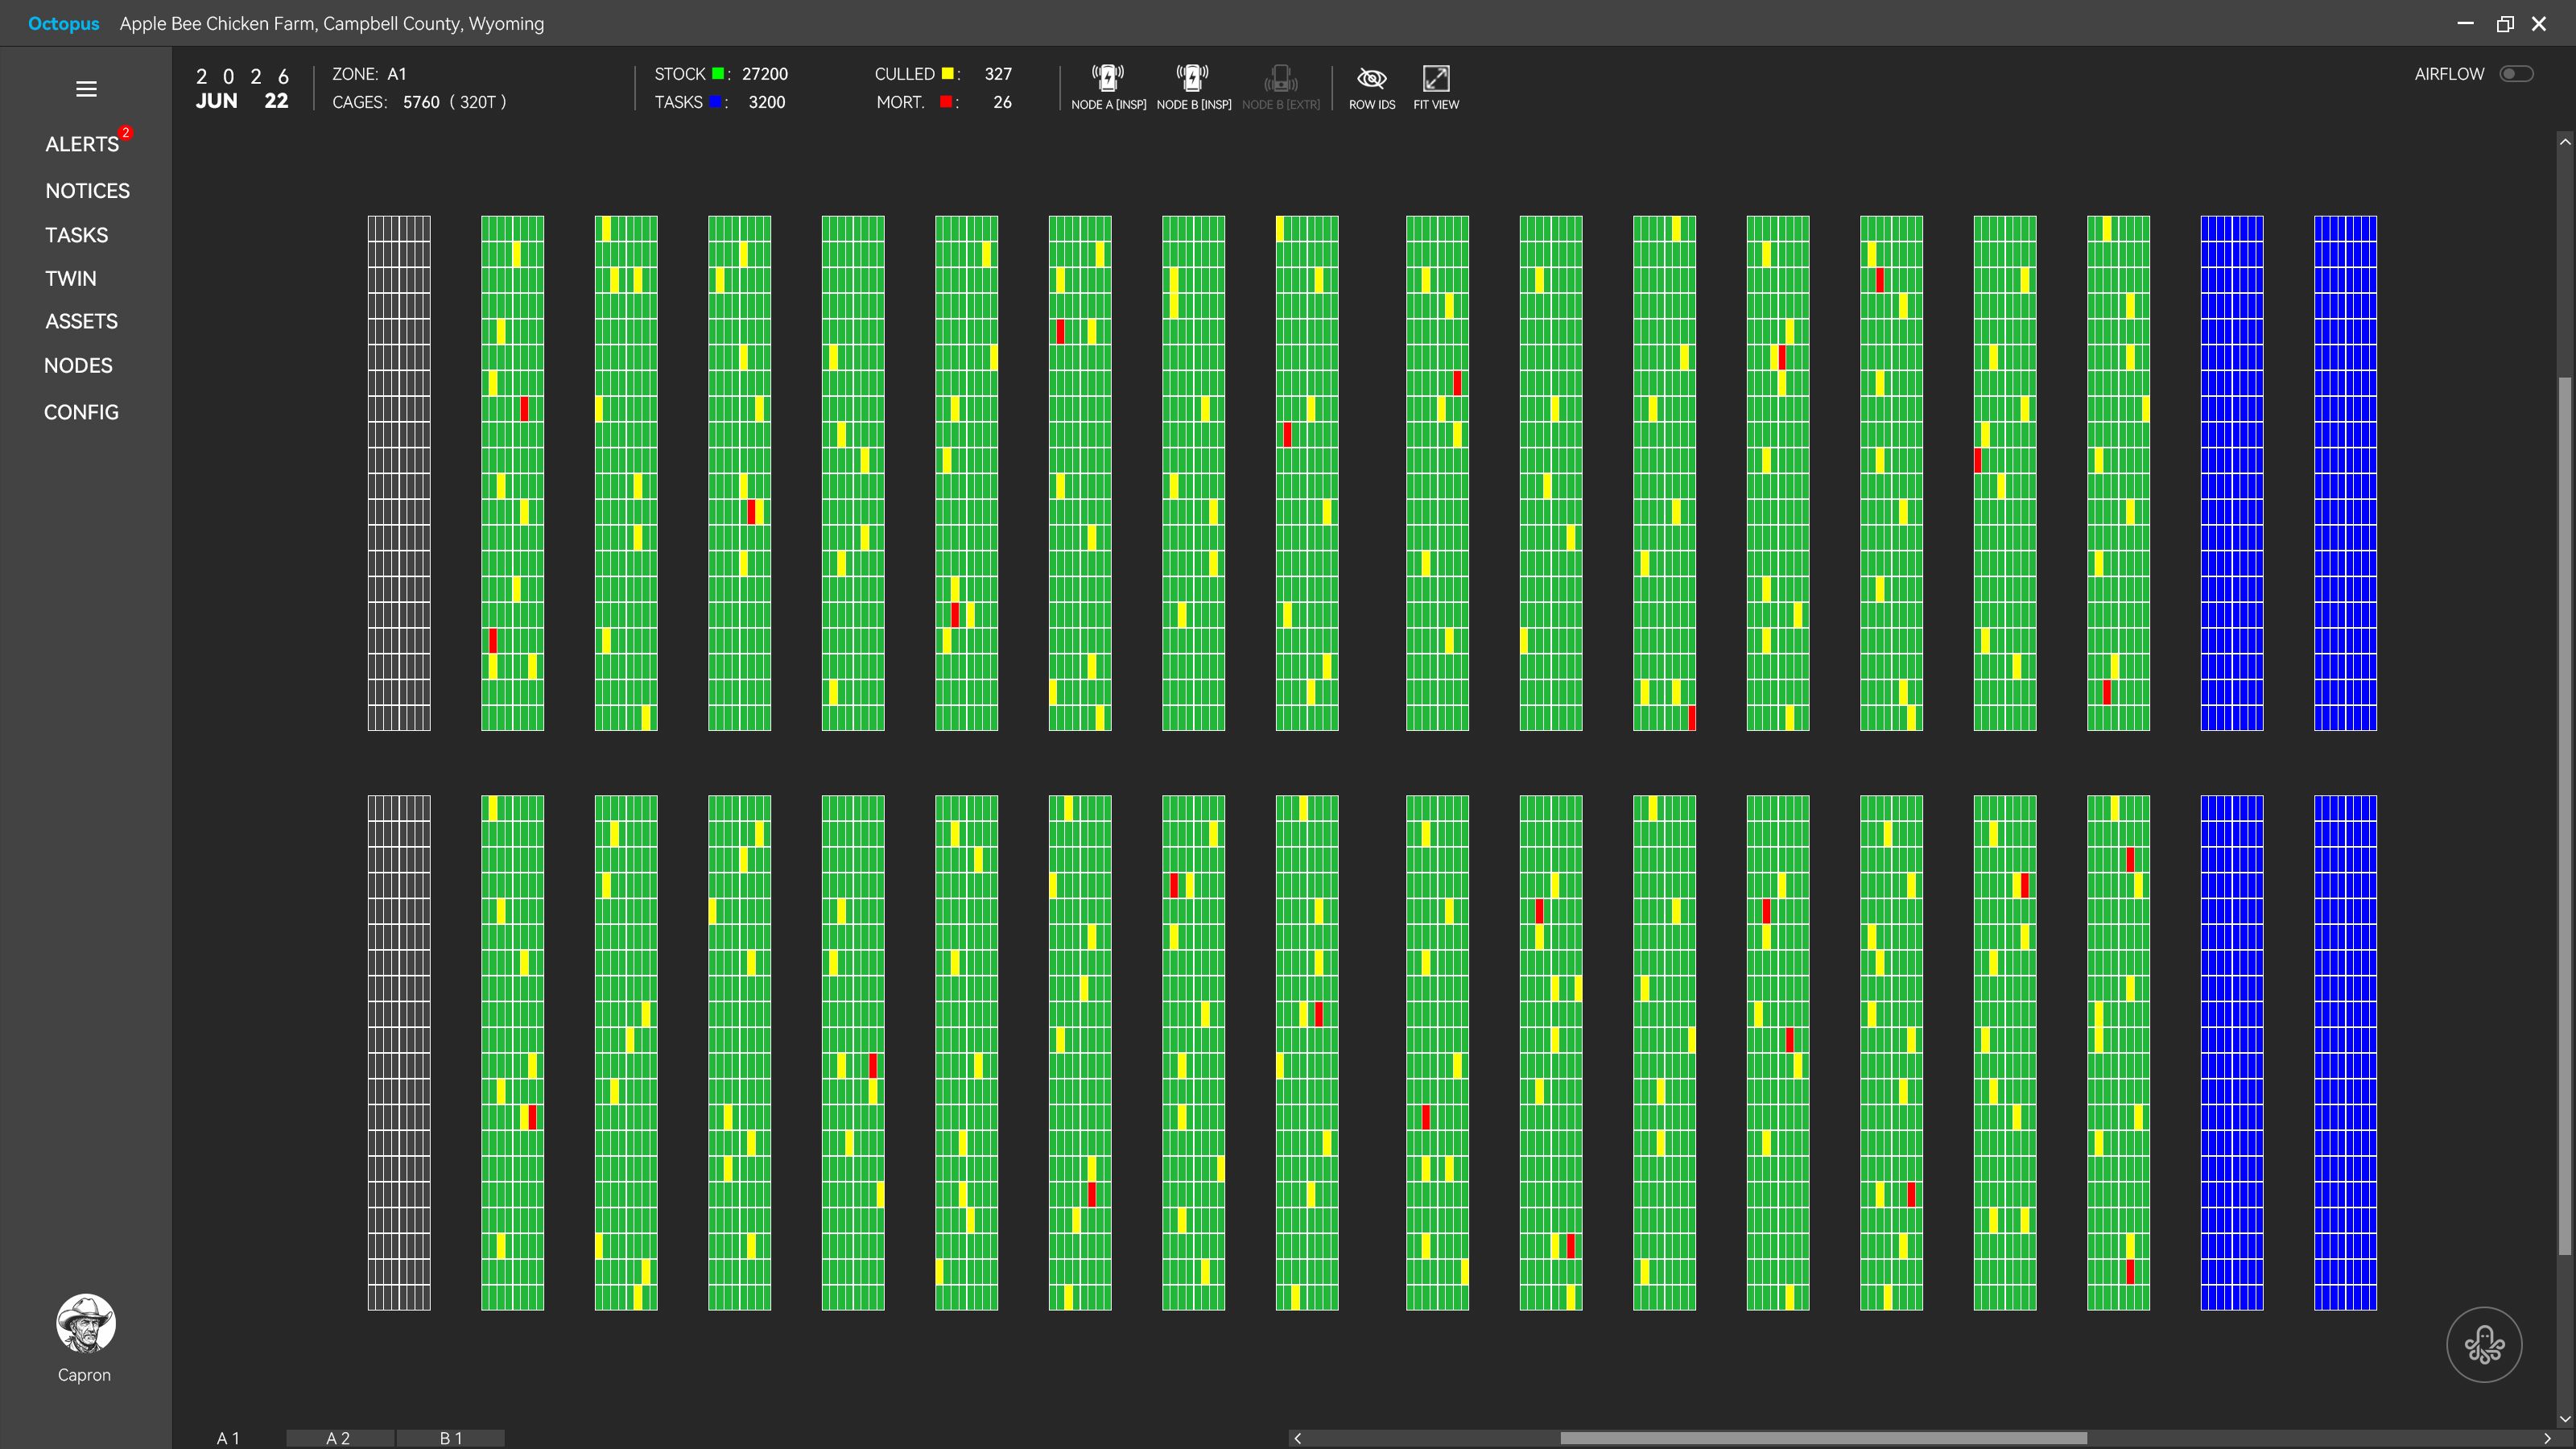This screenshot has width=2576, height=1449.
Task: Click Capron user avatar
Action: pos(85,1323)
